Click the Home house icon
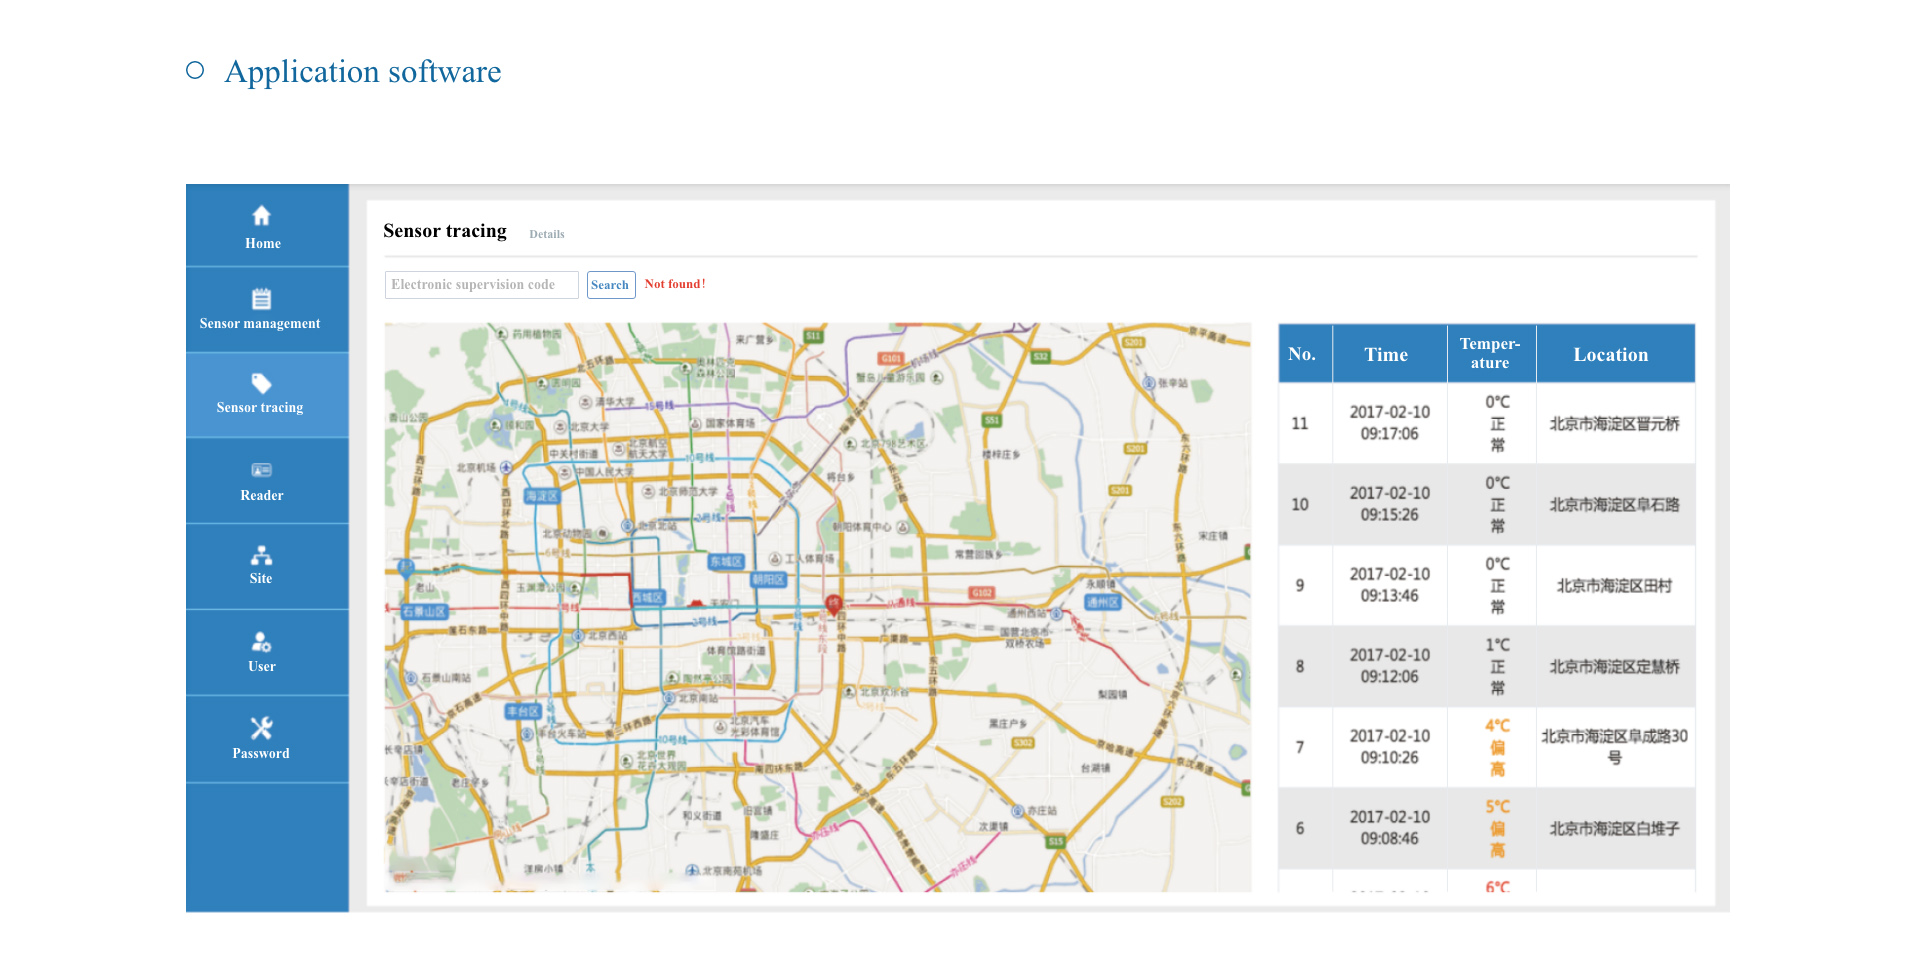Image resolution: width=1920 pixels, height=959 pixels. point(261,216)
